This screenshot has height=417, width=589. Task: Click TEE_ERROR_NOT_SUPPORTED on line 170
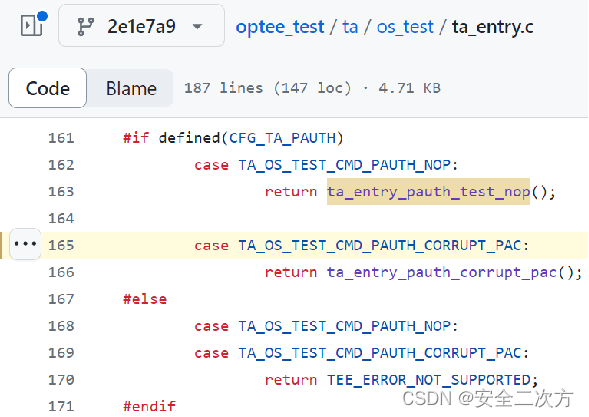point(429,380)
